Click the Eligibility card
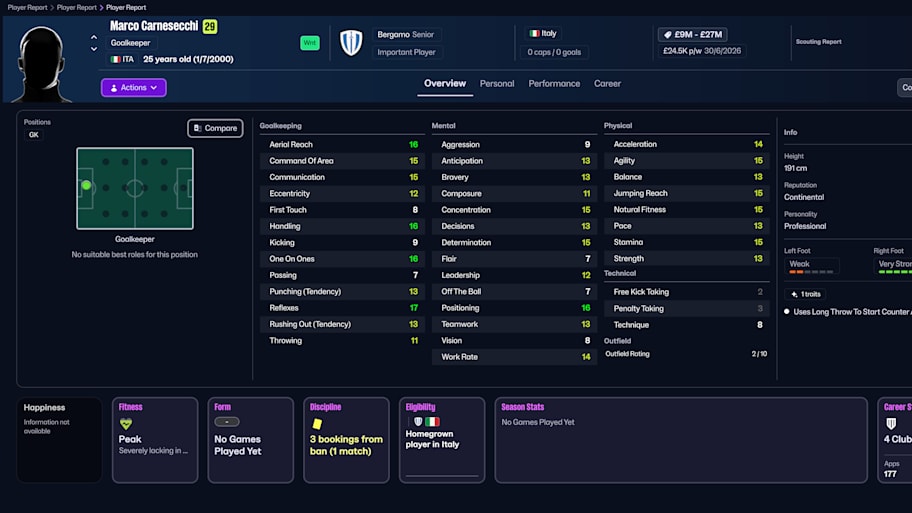 (442, 440)
